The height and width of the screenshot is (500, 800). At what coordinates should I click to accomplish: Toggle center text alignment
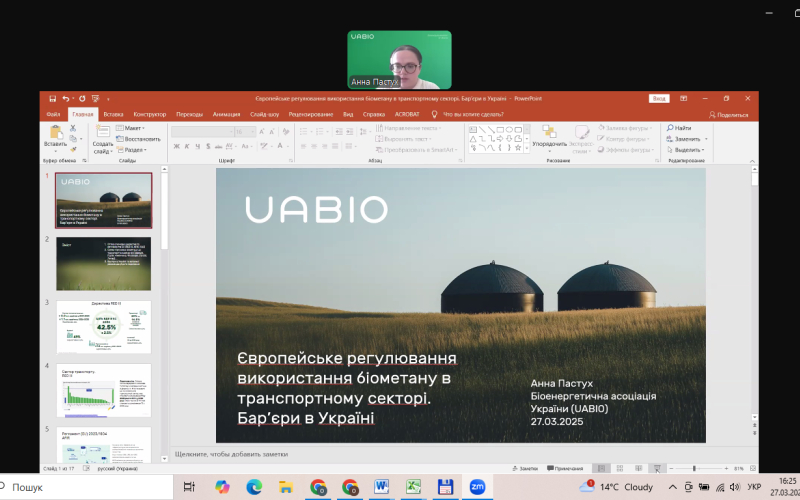[314, 146]
